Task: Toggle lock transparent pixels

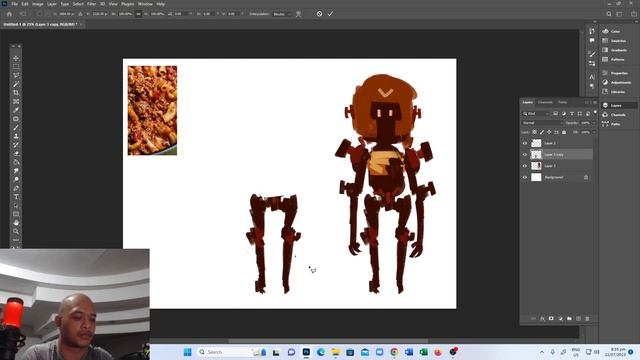Action: coord(534,132)
